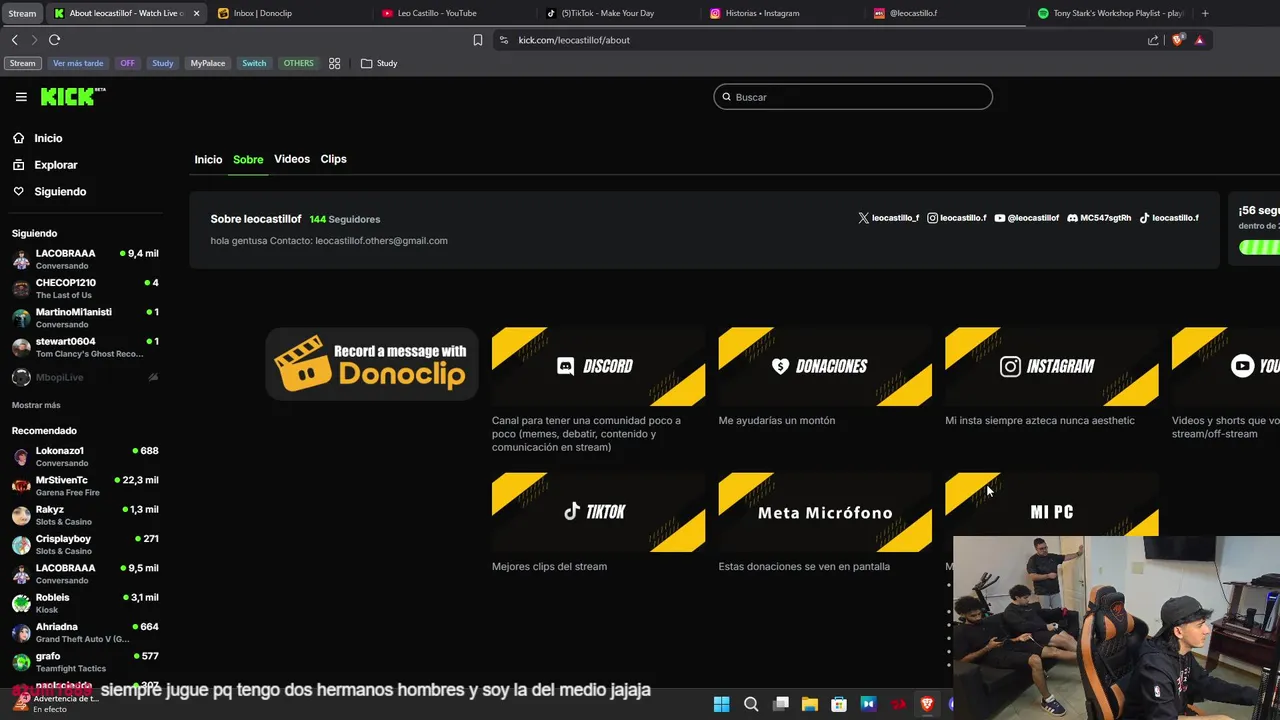This screenshot has height=720, width=1280.
Task: Switch to the Clips channel tab
Action: tap(333, 159)
